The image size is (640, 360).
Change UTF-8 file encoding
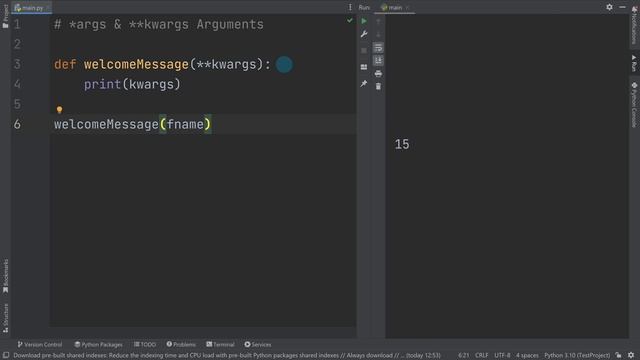click(x=502, y=356)
